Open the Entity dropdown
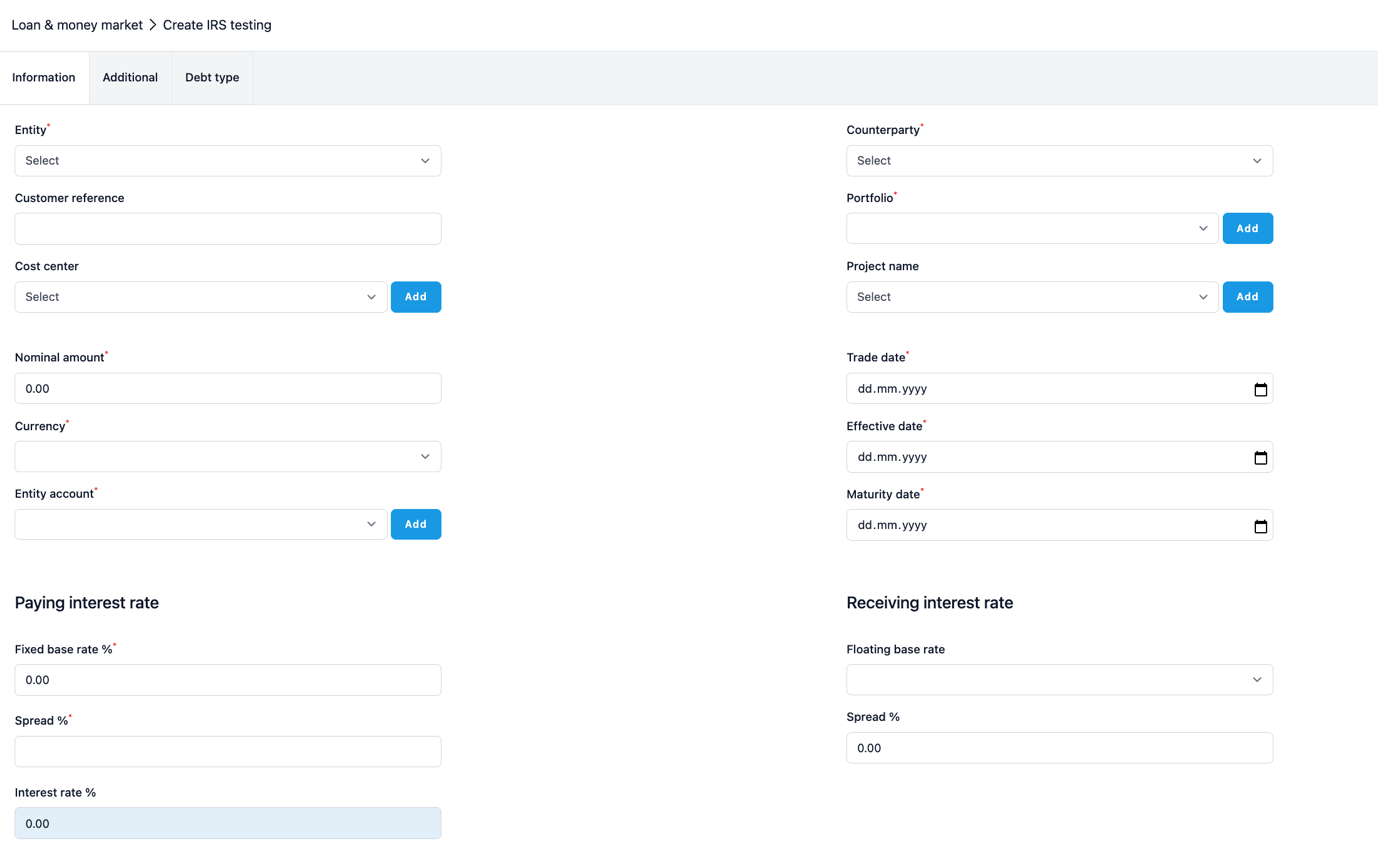1378x863 pixels. pos(228,161)
